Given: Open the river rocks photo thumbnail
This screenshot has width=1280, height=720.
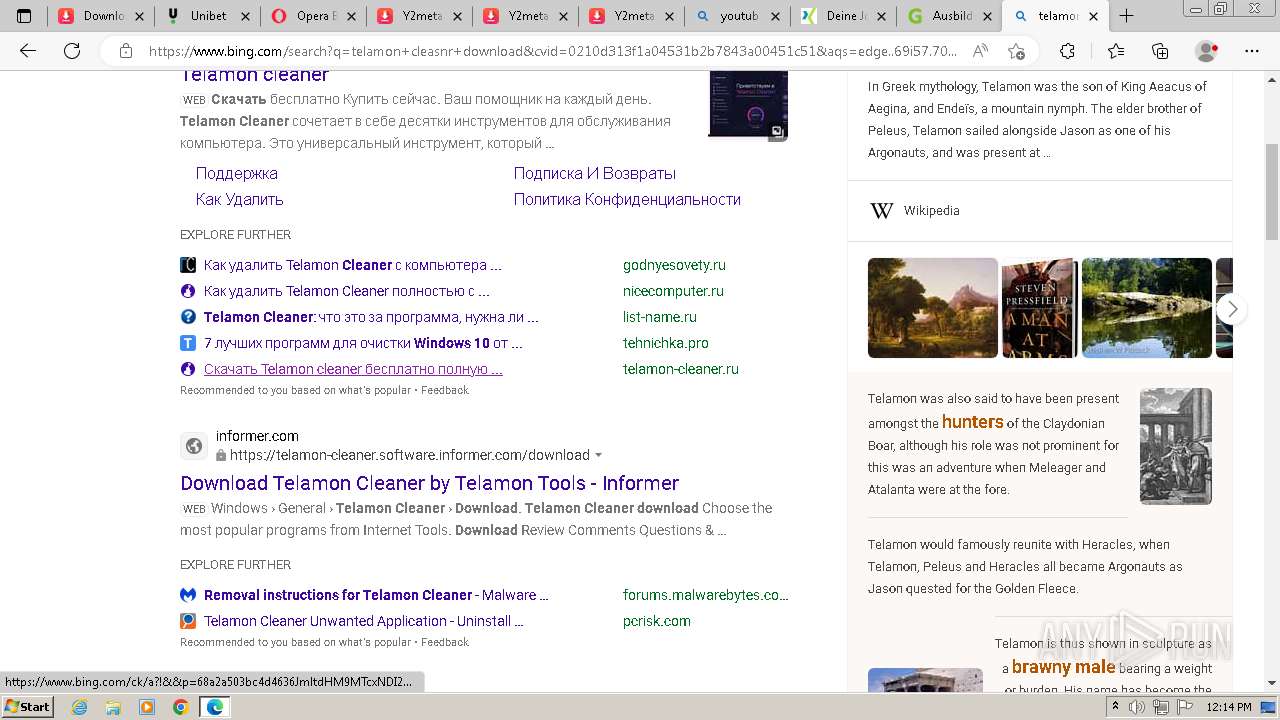Looking at the screenshot, I should (x=1147, y=308).
